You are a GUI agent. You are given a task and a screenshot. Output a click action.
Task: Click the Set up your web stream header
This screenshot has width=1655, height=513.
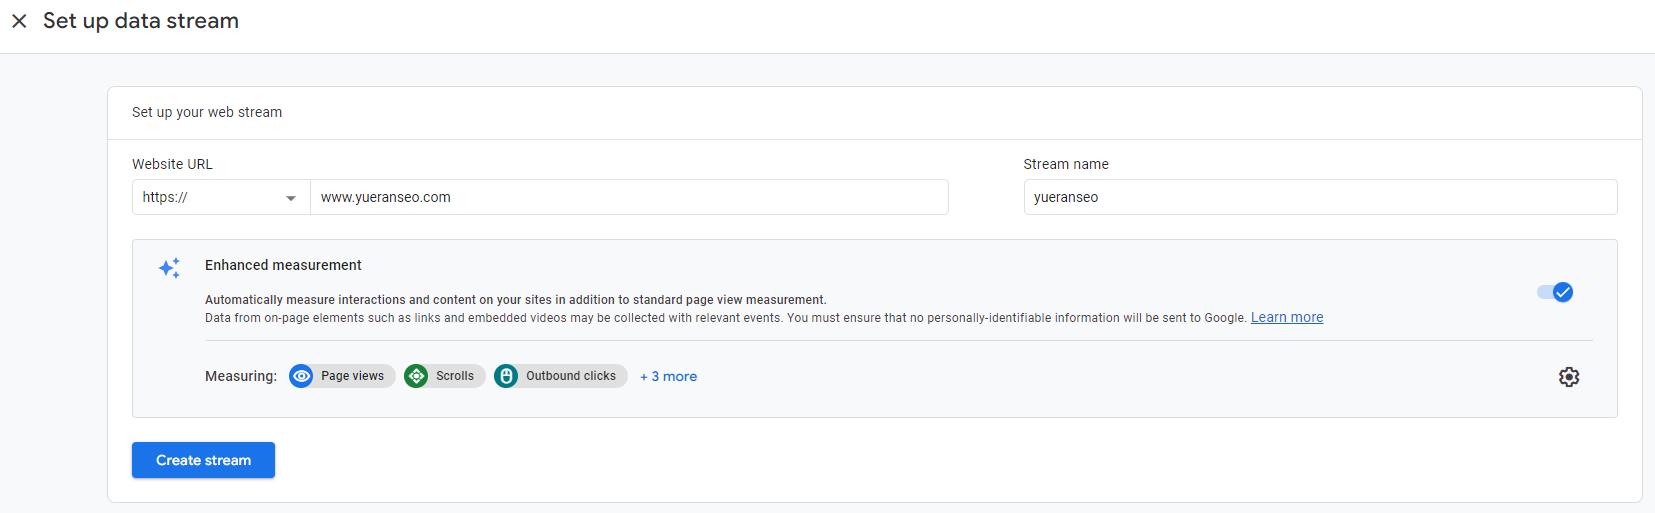(x=207, y=112)
